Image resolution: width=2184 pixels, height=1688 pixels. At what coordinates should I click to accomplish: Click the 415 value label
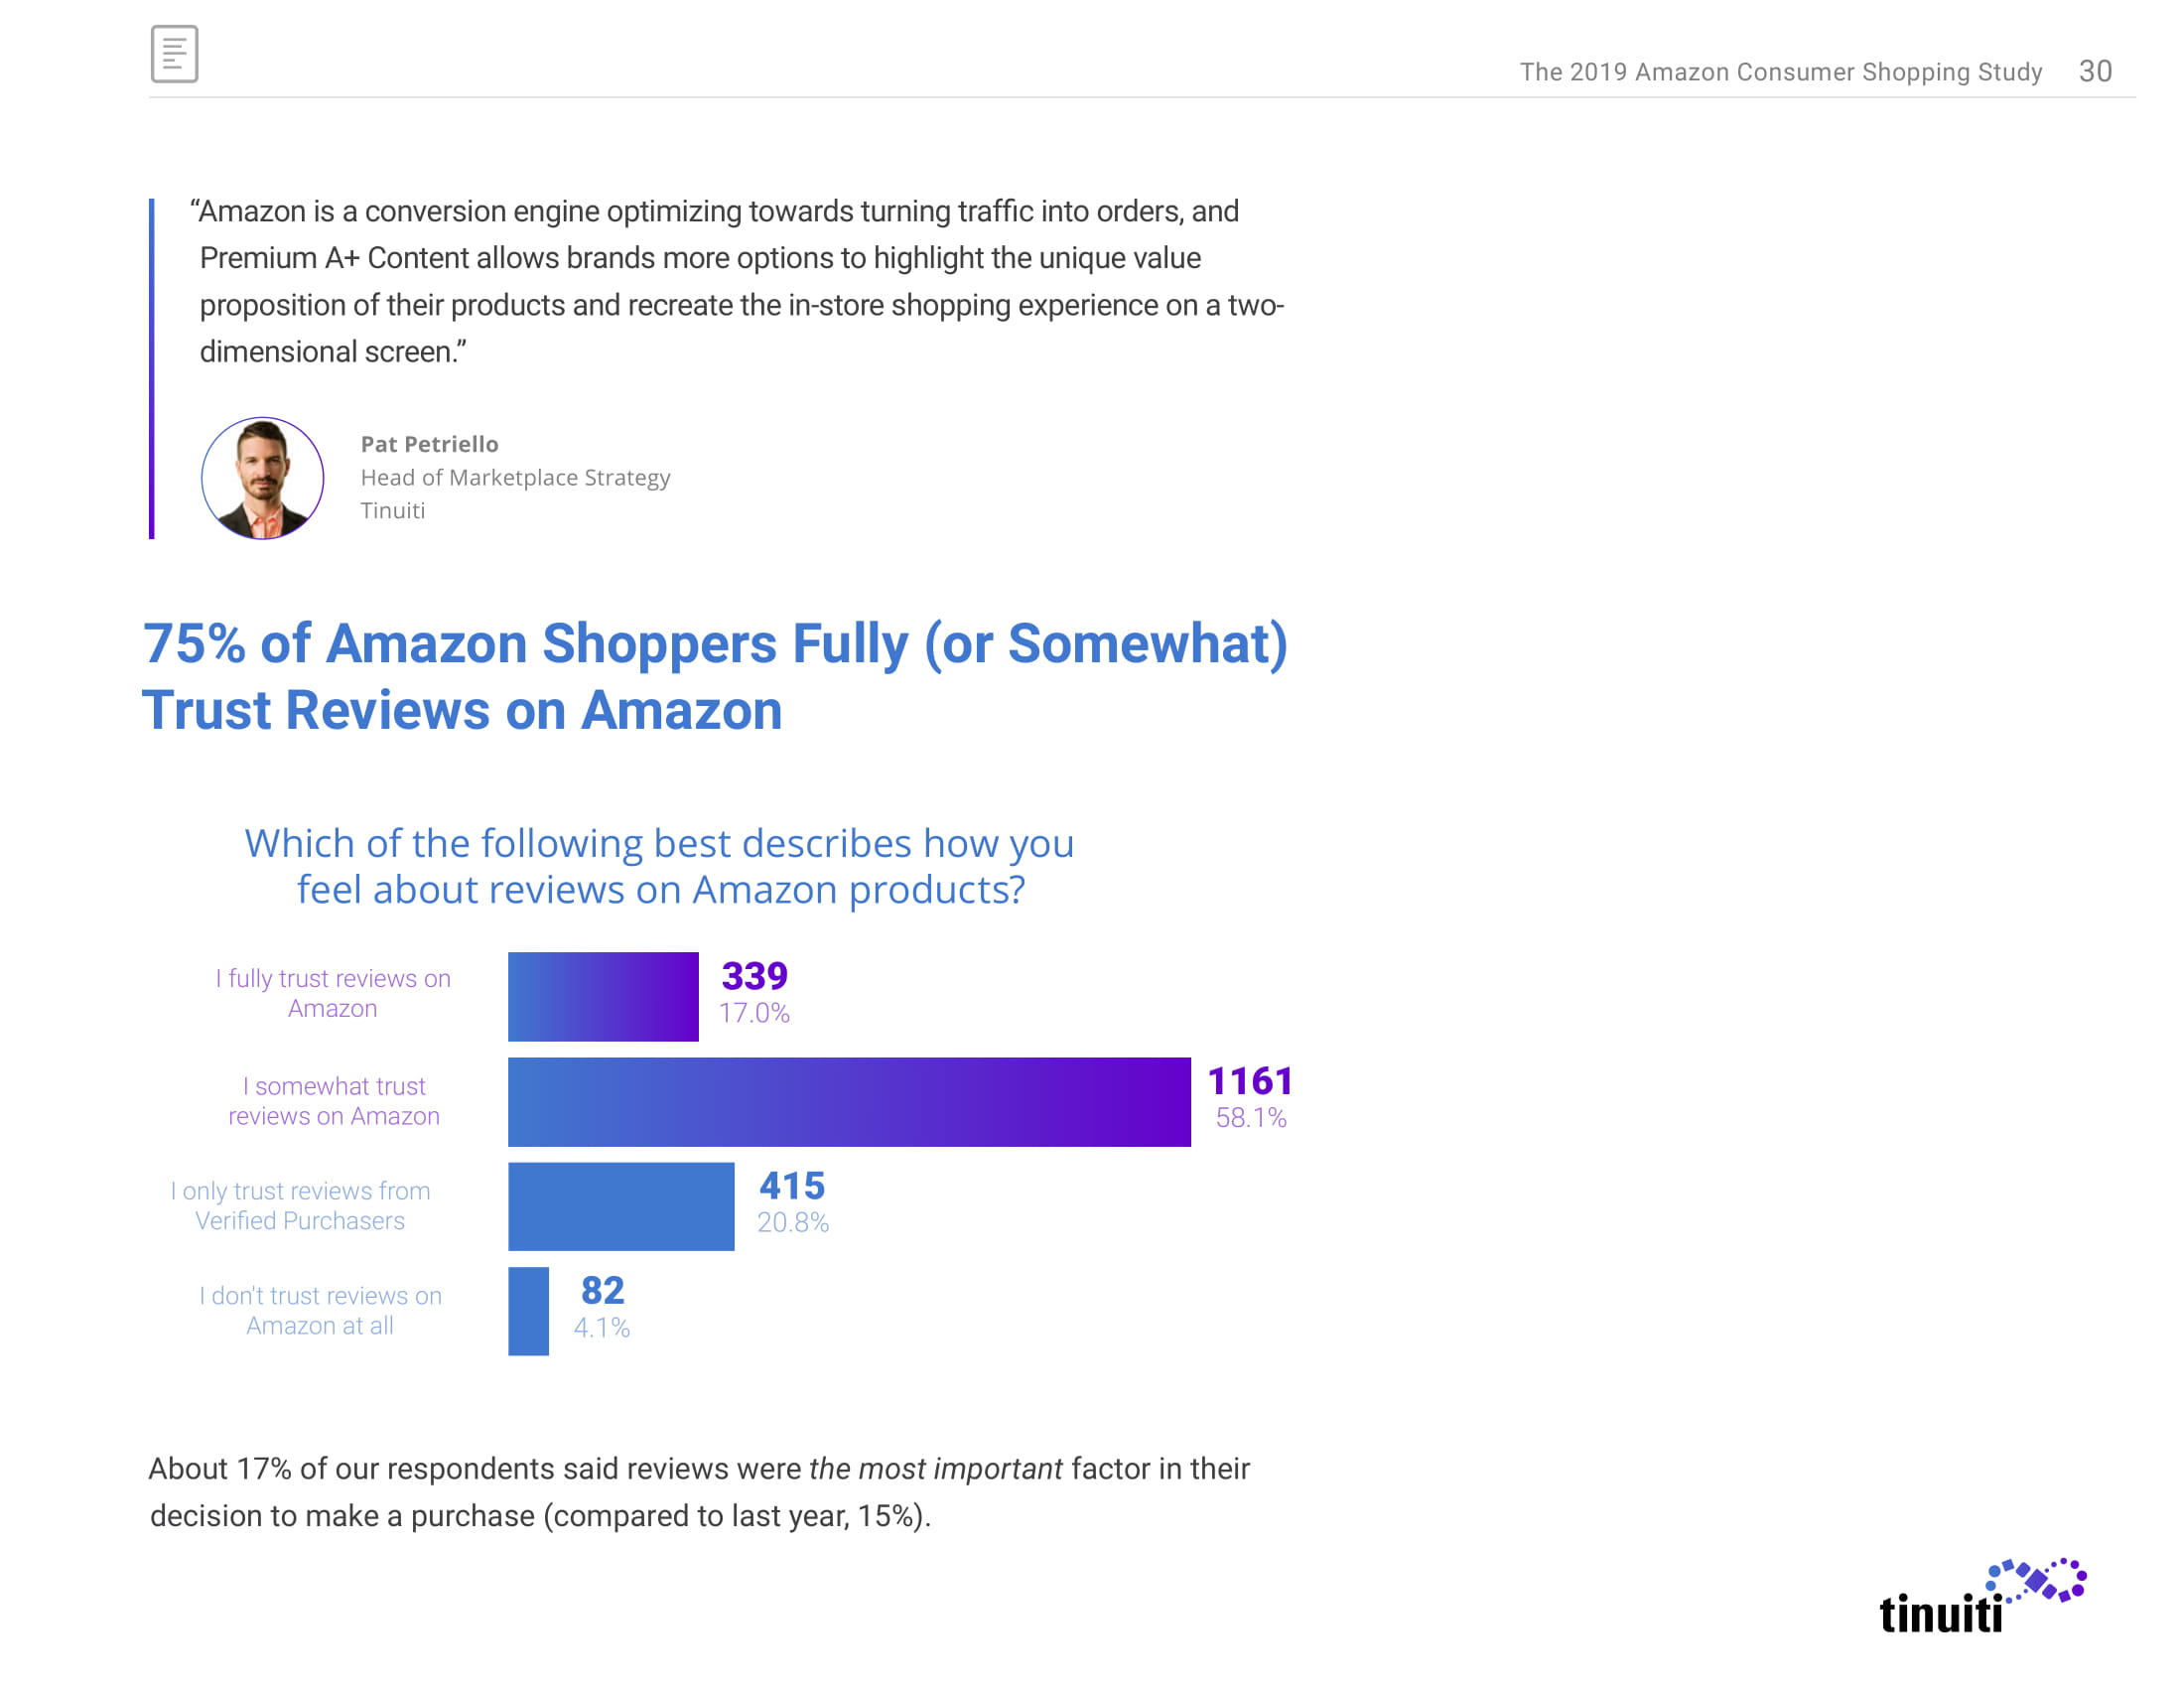[x=791, y=1186]
